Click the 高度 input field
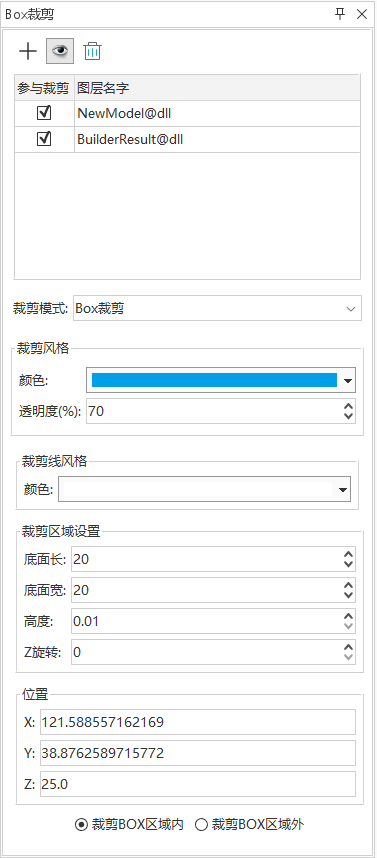Viewport: 377px width, 858px height. pyautogui.click(x=213, y=621)
